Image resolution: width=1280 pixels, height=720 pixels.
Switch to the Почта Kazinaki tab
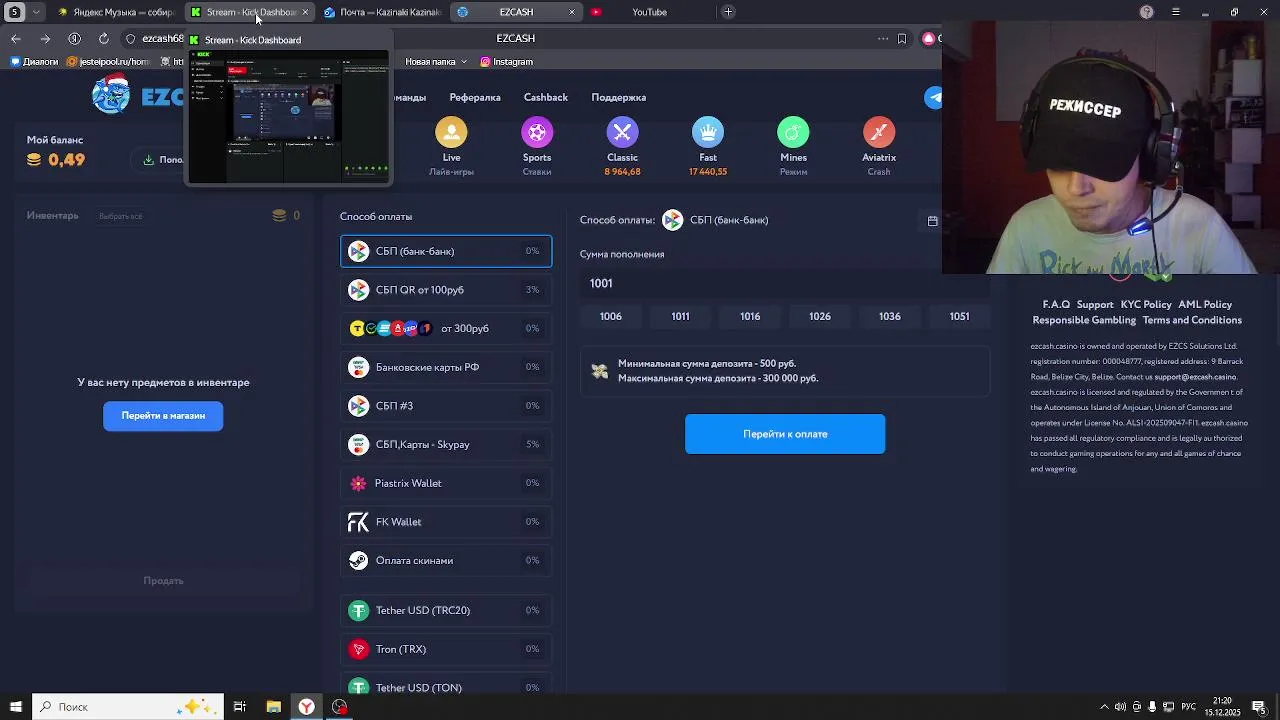coord(382,12)
